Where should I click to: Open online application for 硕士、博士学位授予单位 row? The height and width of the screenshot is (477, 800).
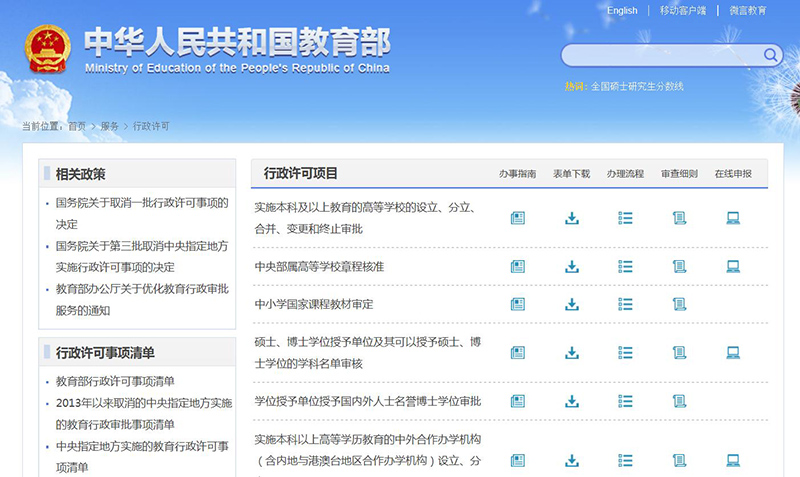pos(733,353)
